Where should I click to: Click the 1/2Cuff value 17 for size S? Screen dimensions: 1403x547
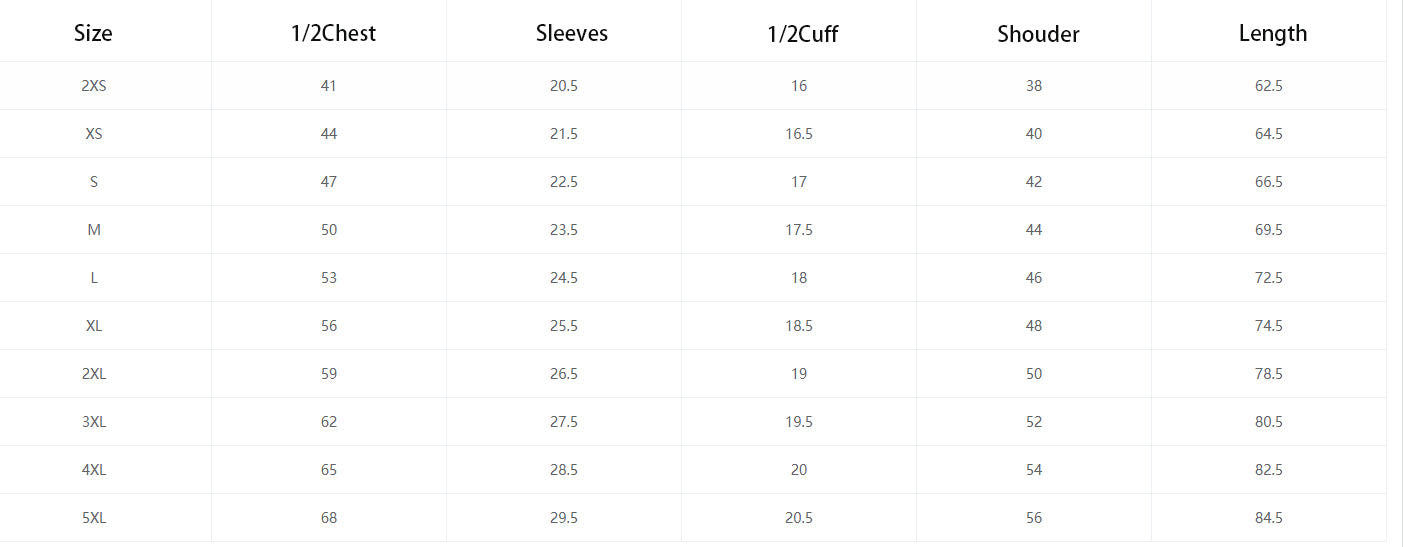coord(799,182)
